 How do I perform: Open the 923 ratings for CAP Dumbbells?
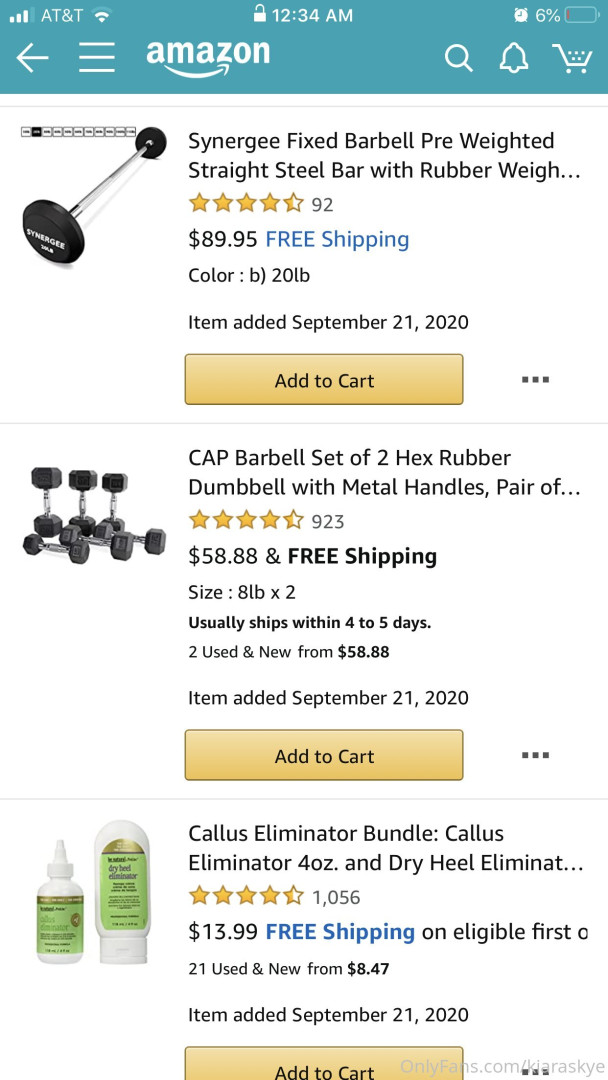point(327,521)
